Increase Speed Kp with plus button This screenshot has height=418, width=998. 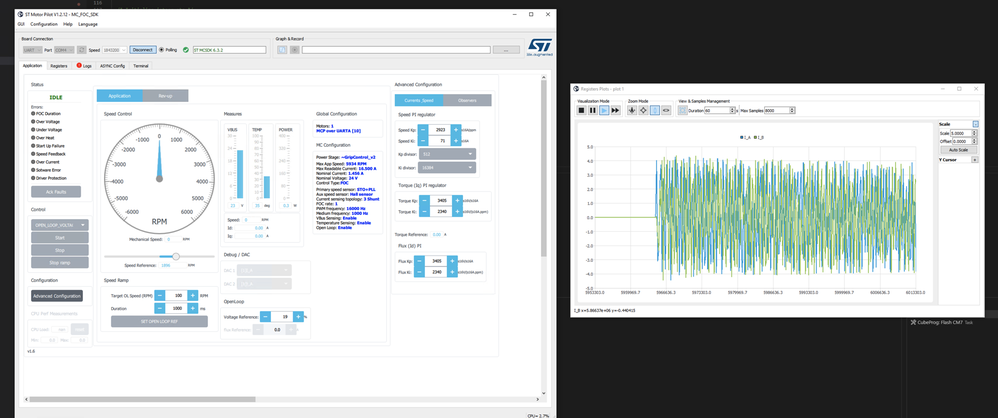pos(456,129)
